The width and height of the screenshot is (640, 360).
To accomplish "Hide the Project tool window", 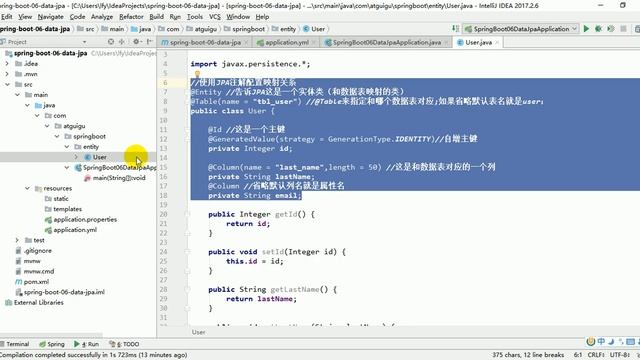I will point(150,42).
